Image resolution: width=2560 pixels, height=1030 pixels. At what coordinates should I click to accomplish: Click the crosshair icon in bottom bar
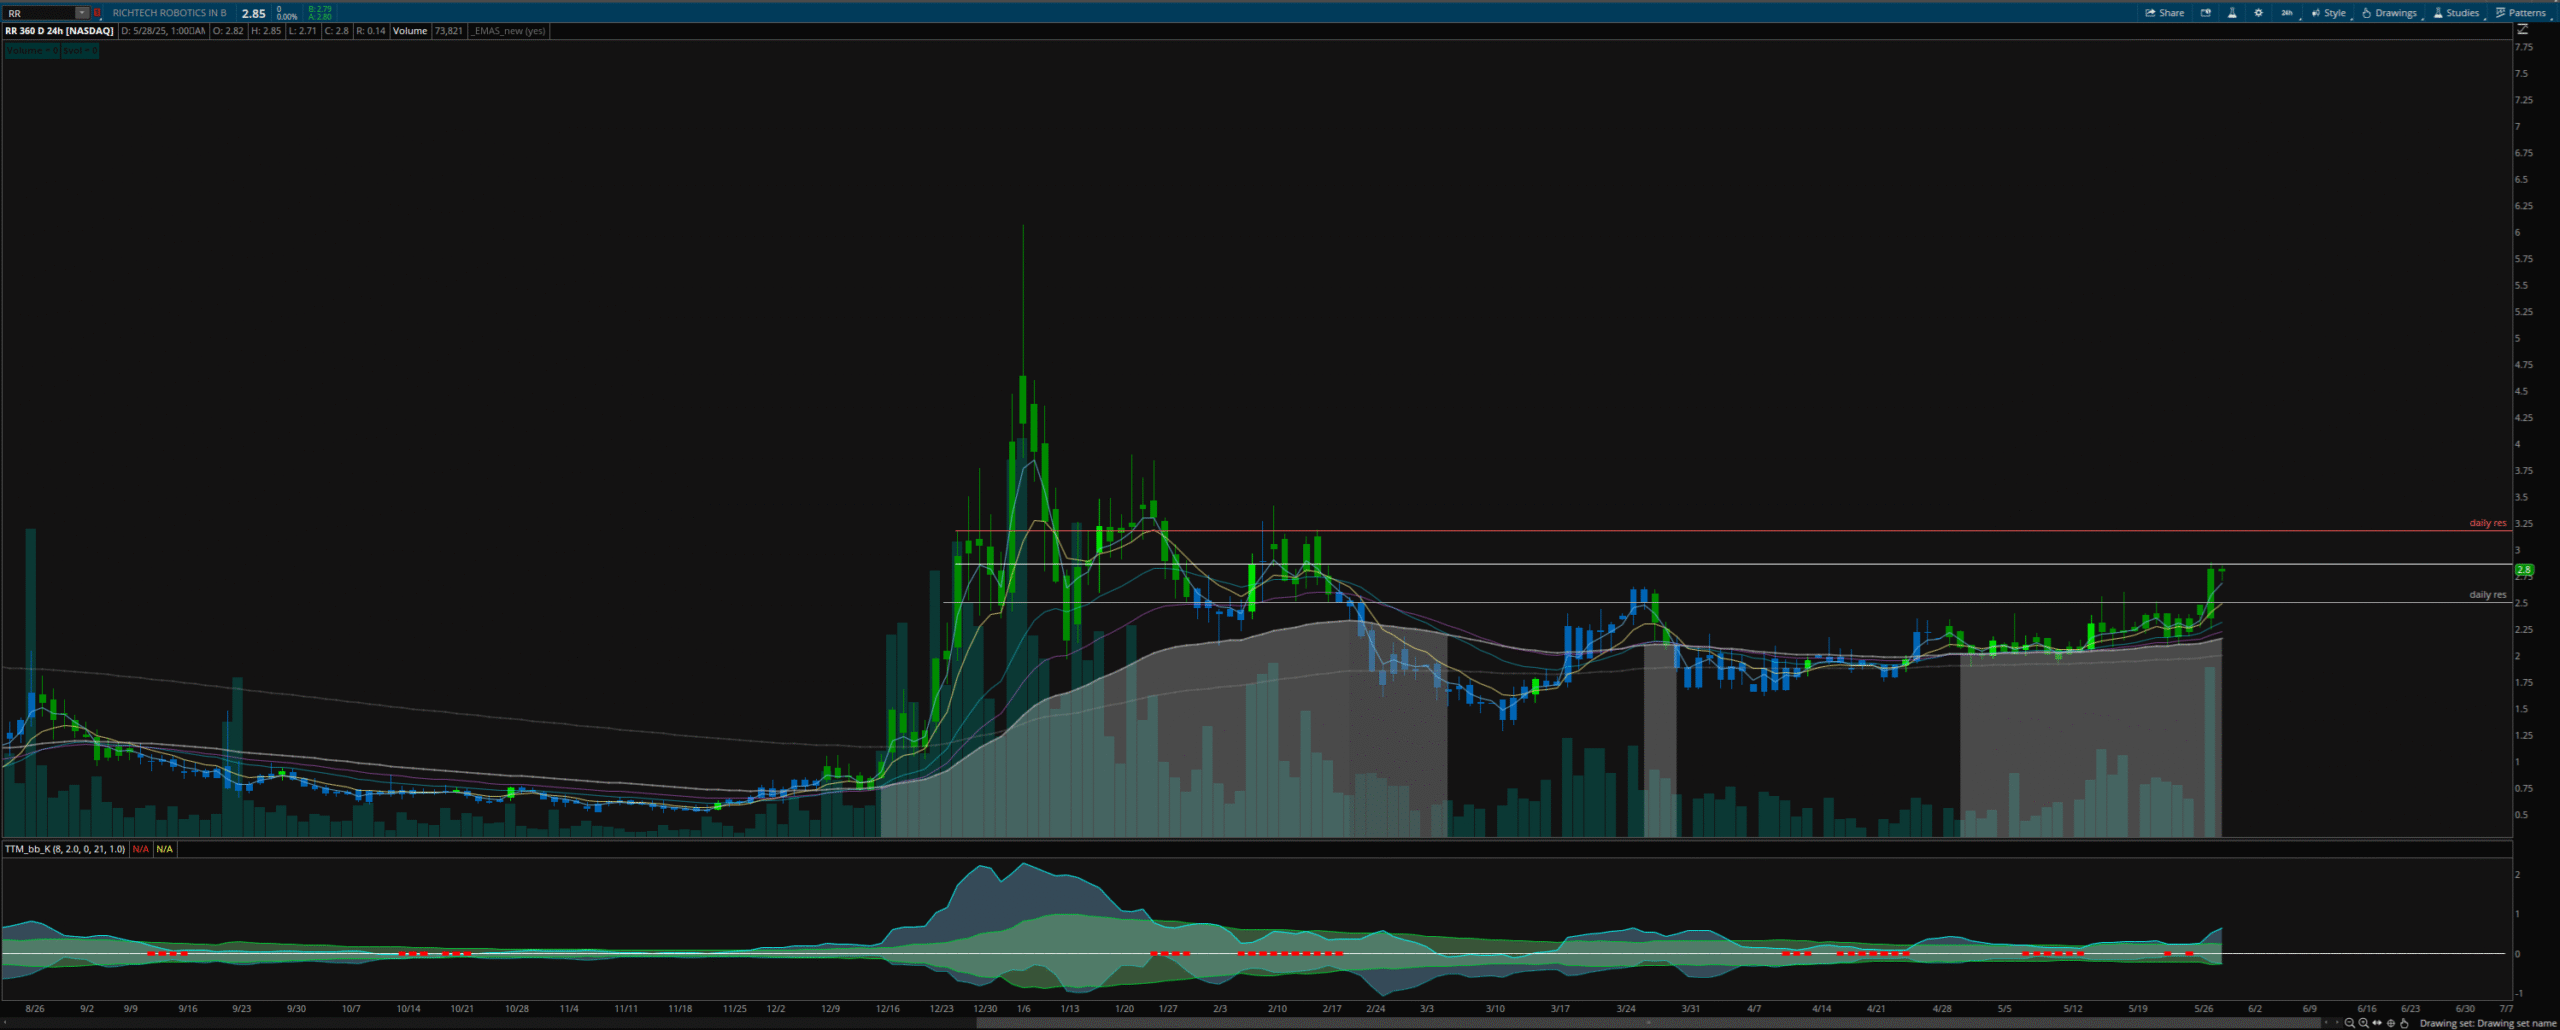tap(2391, 1023)
